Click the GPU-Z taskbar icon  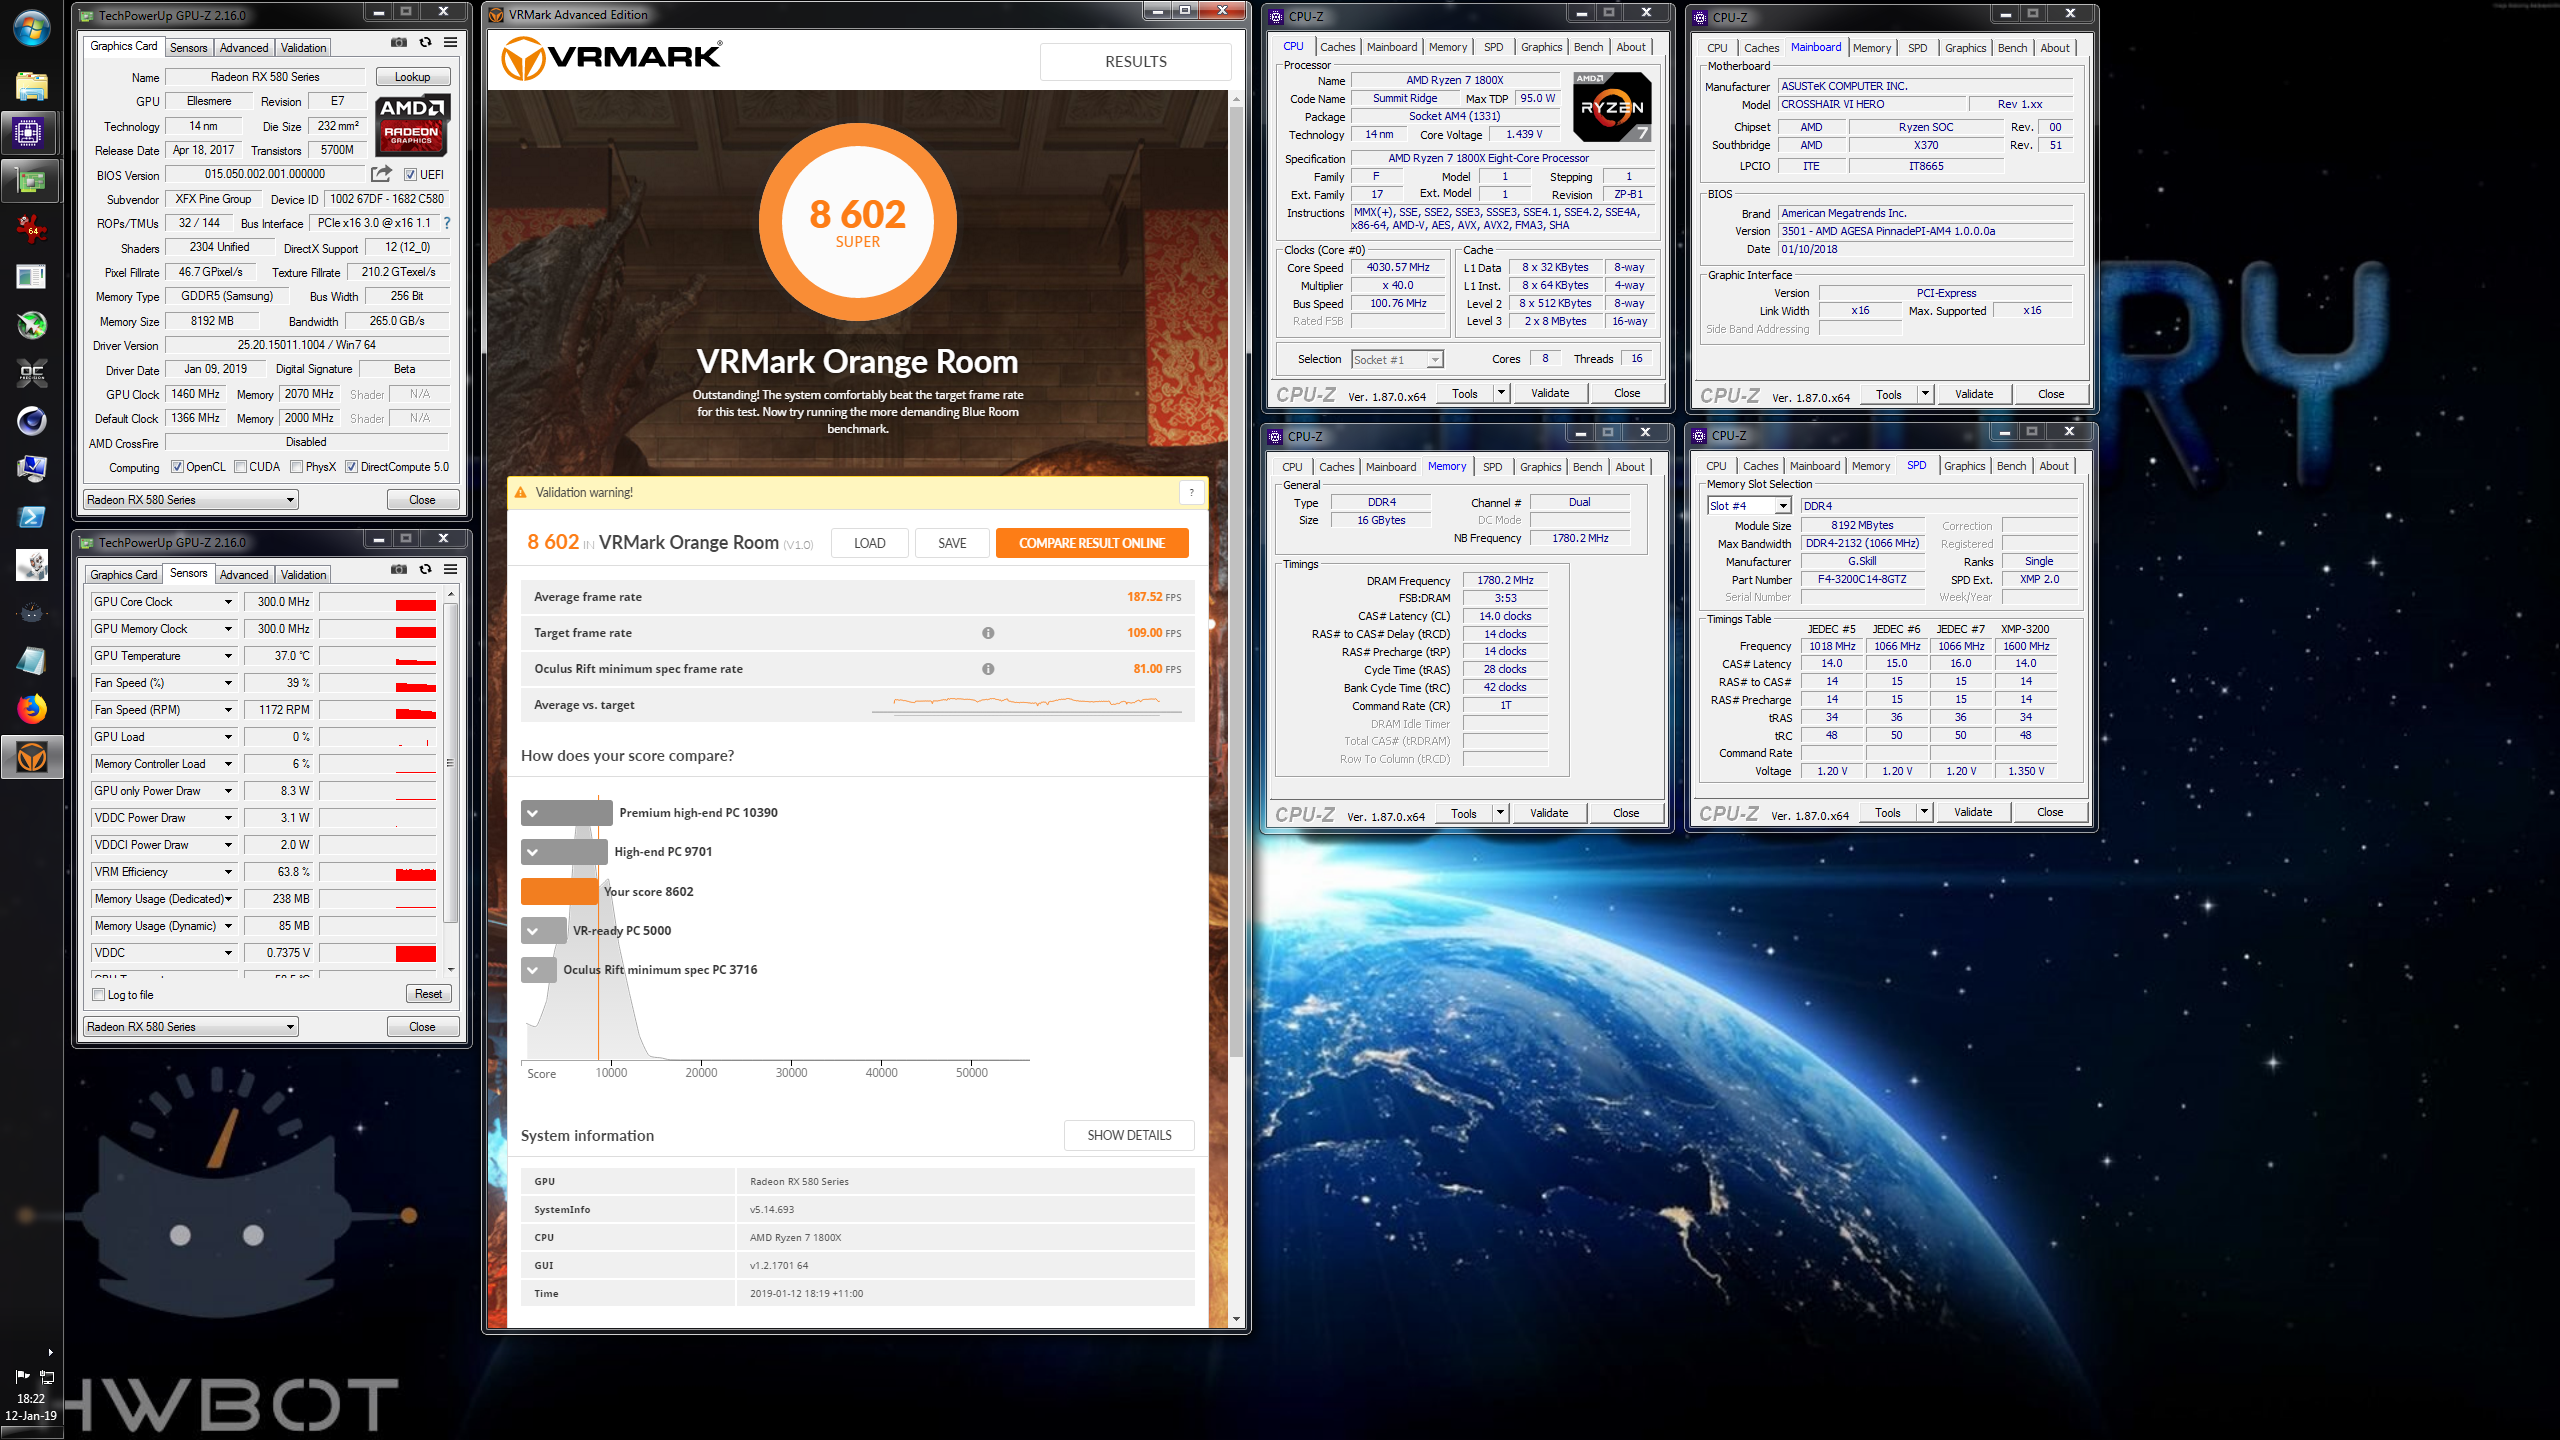[31, 181]
